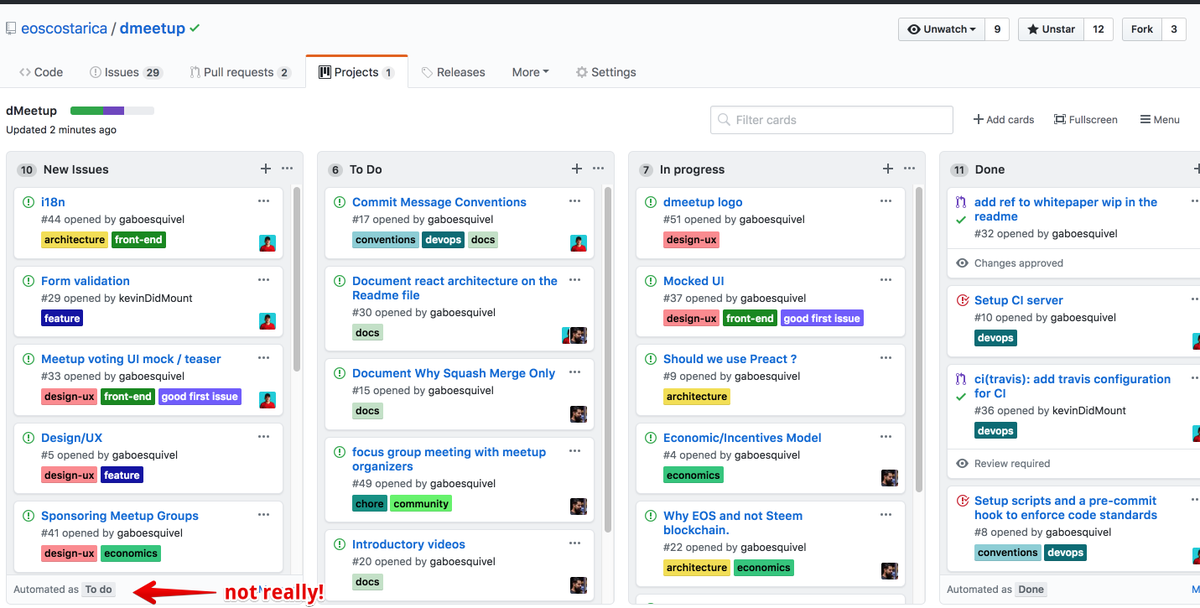This screenshot has height=608, width=1200.
Task: Open the Issues tab
Action: 126,72
